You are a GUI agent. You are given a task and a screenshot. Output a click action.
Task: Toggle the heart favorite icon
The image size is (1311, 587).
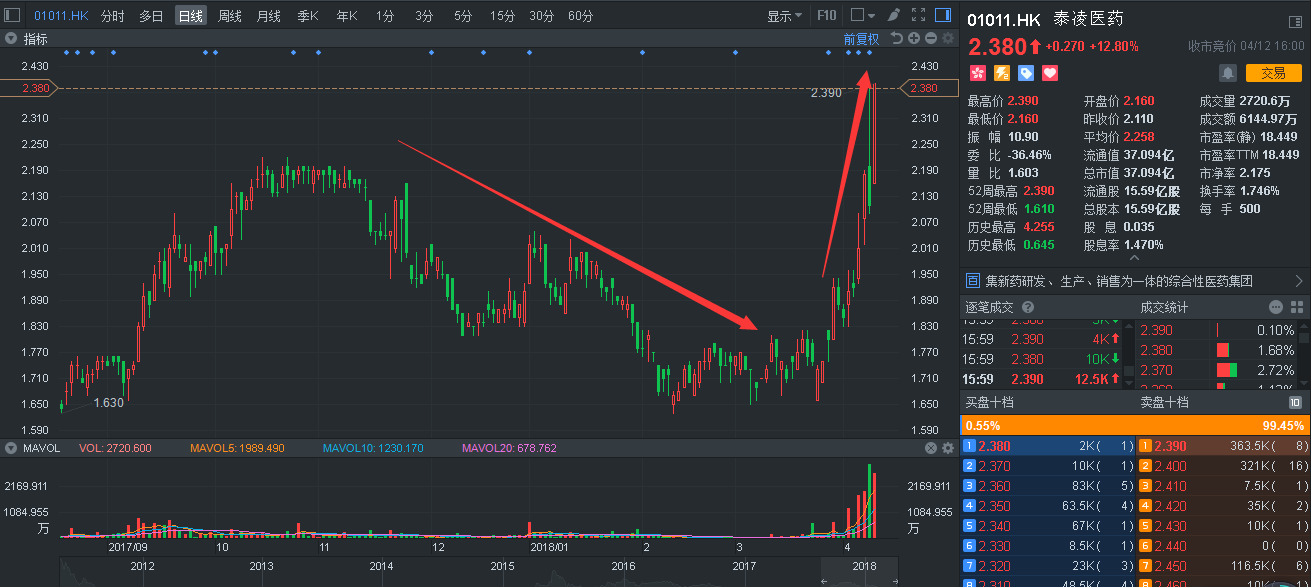pyautogui.click(x=1050, y=73)
